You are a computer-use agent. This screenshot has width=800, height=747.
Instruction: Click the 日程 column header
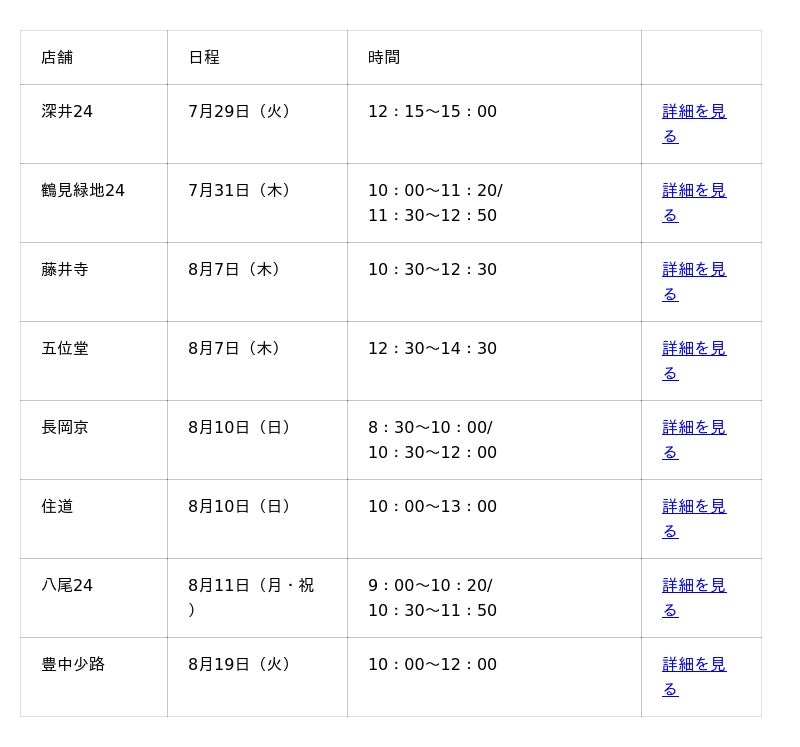tap(204, 57)
